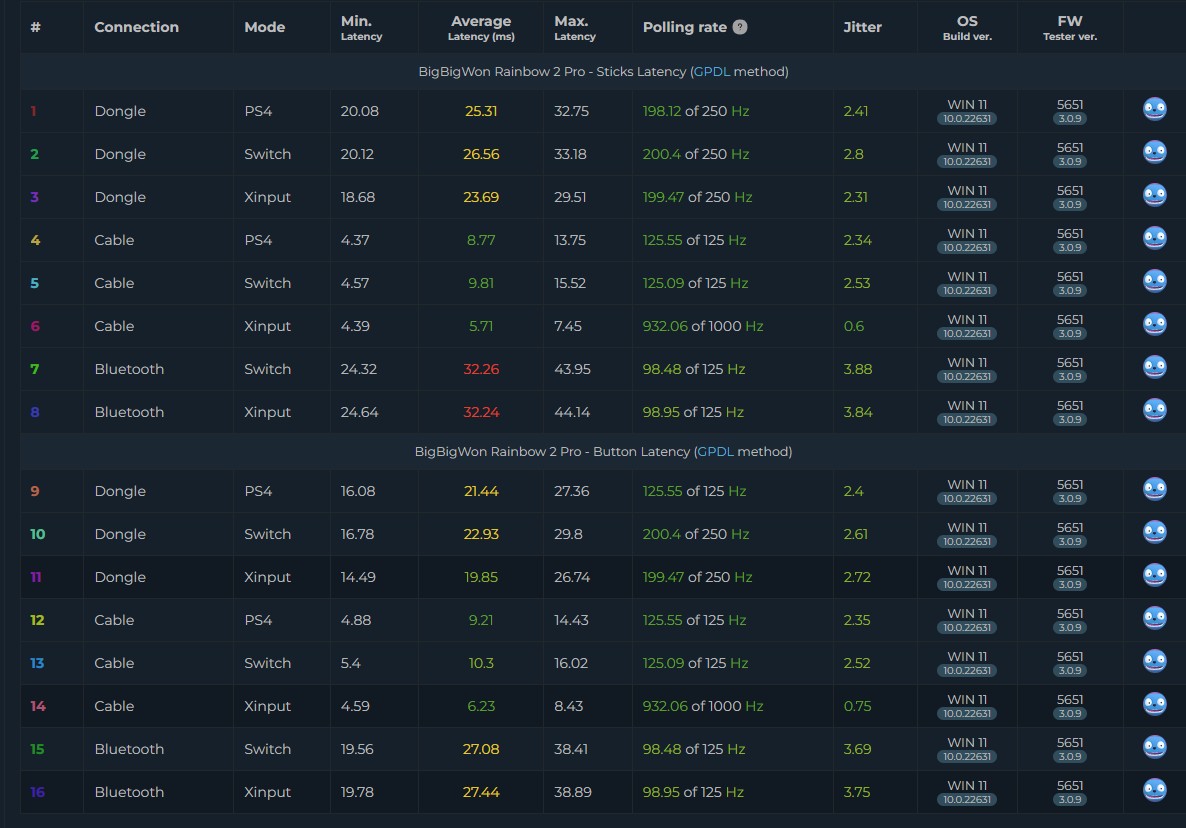Click max latency value 38.89
This screenshot has width=1186, height=828.
[573, 792]
